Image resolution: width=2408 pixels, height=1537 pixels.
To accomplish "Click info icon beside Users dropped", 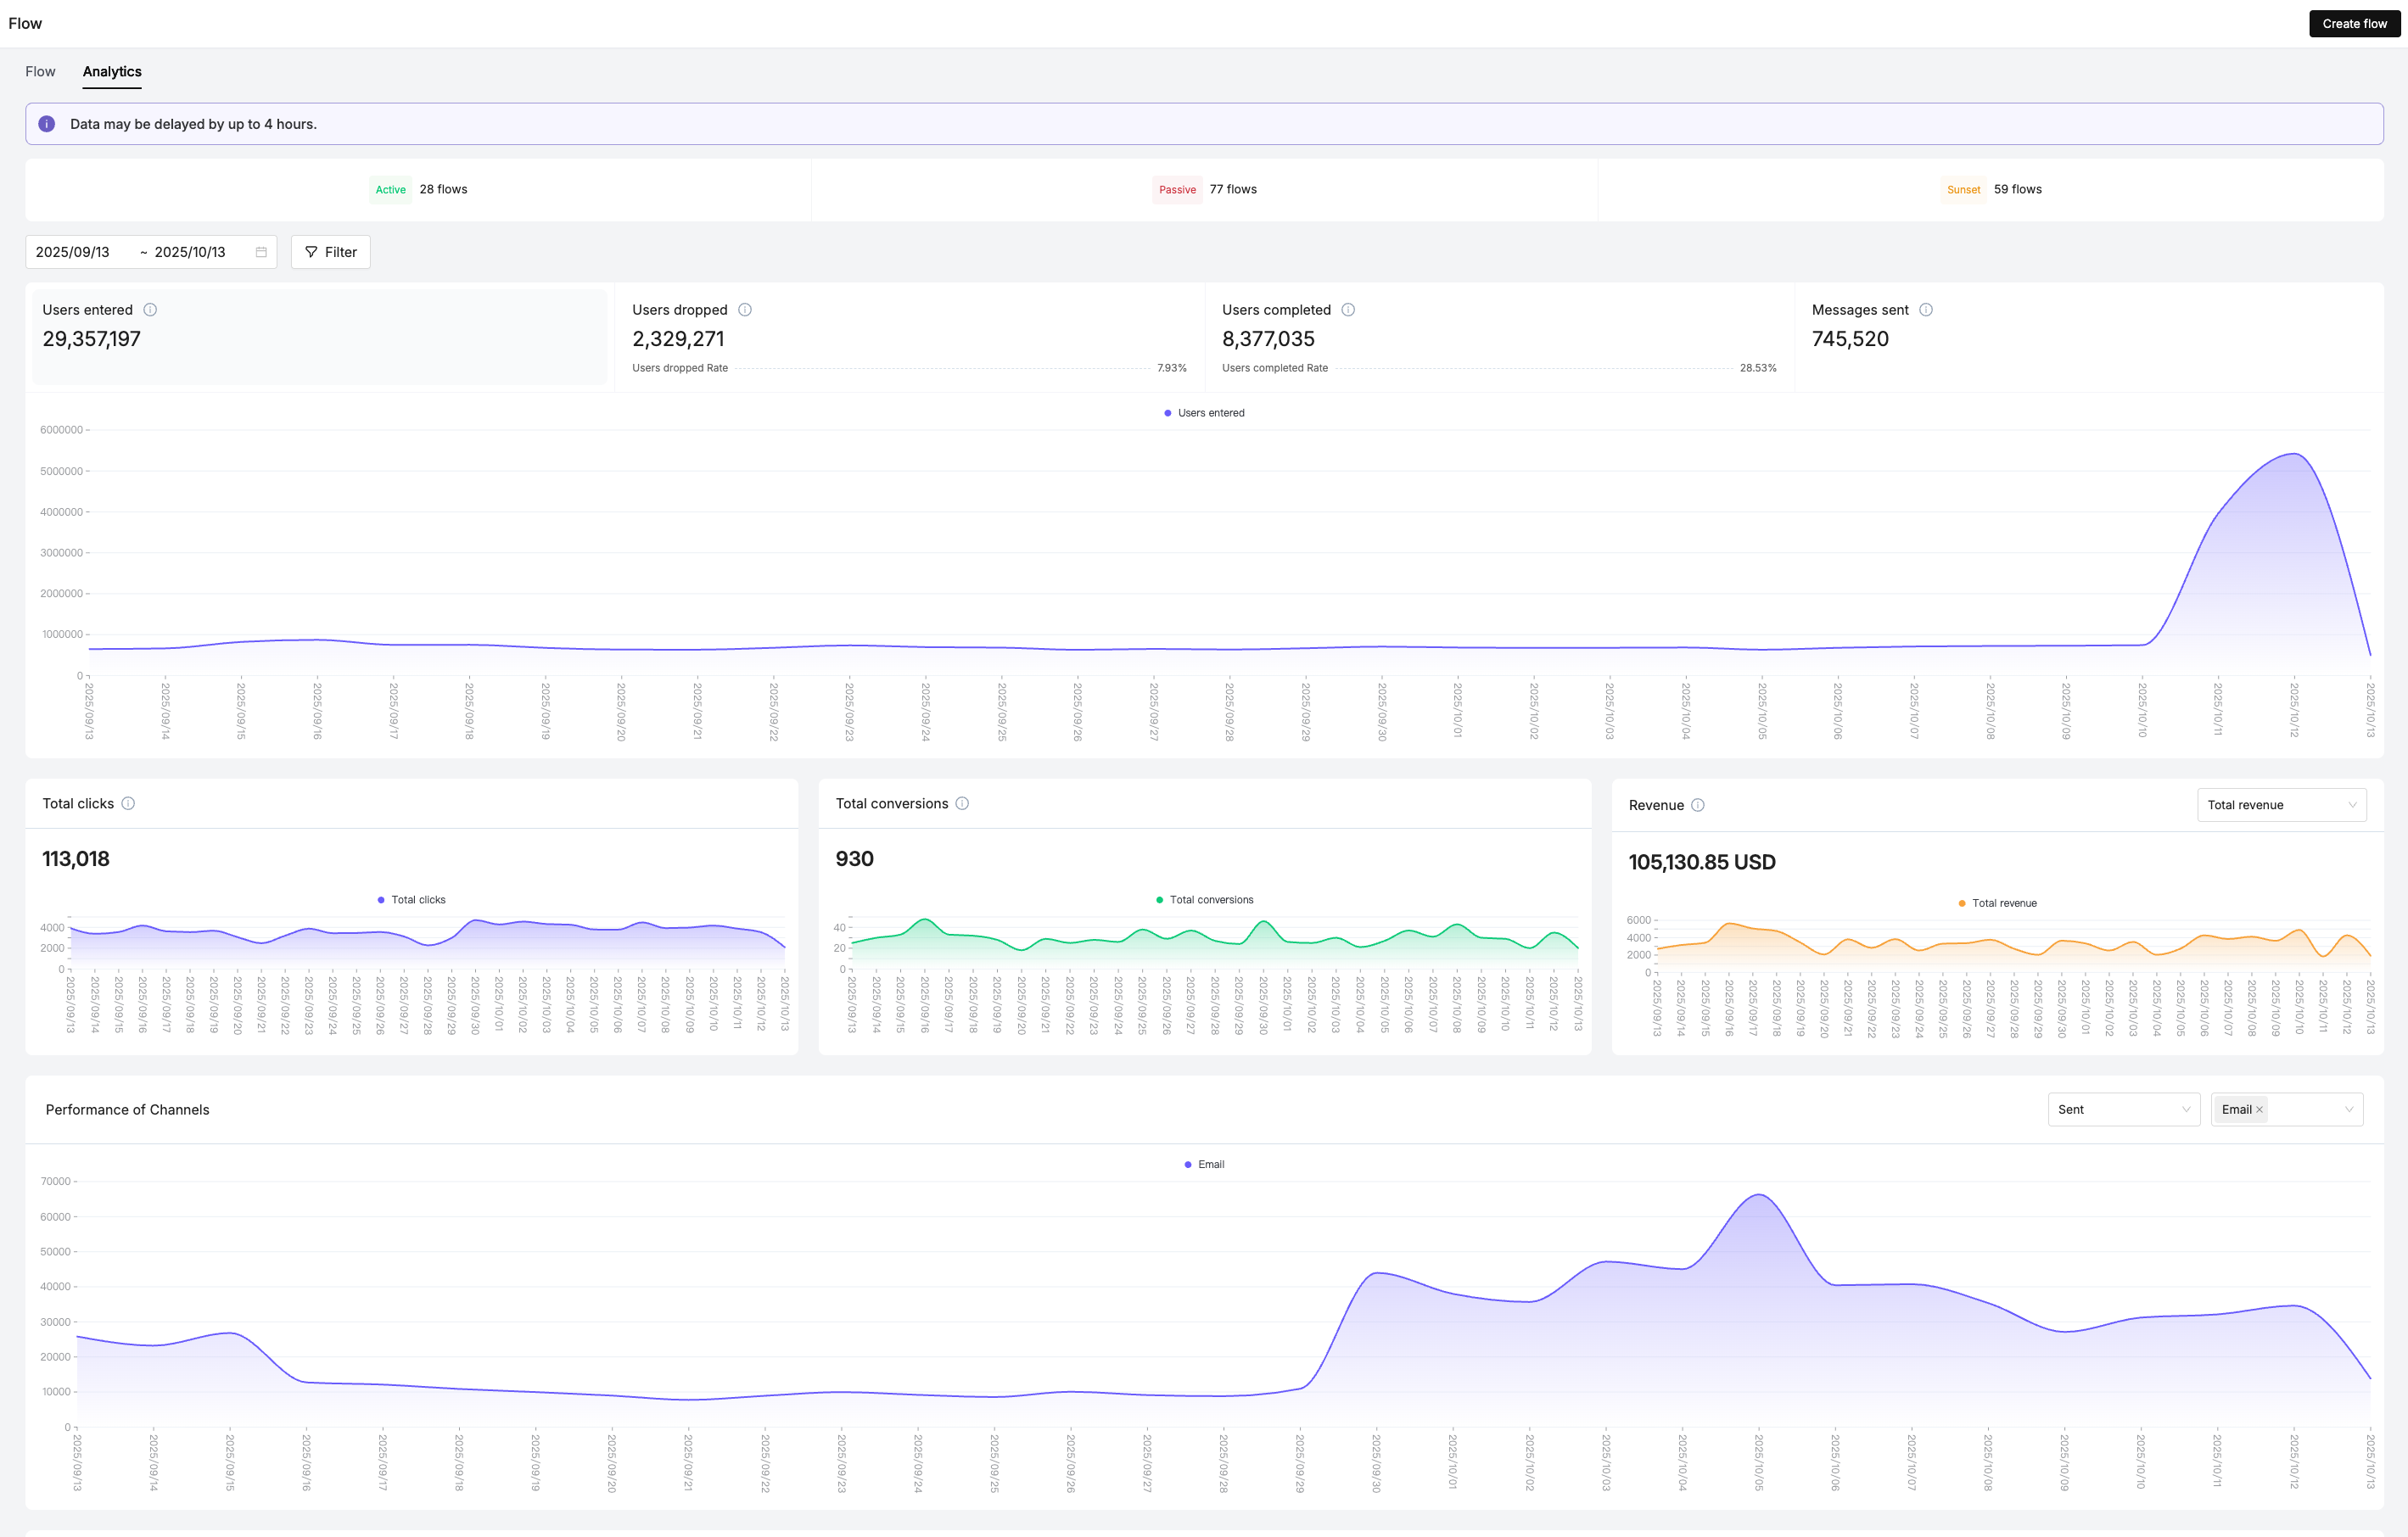I will pos(745,310).
